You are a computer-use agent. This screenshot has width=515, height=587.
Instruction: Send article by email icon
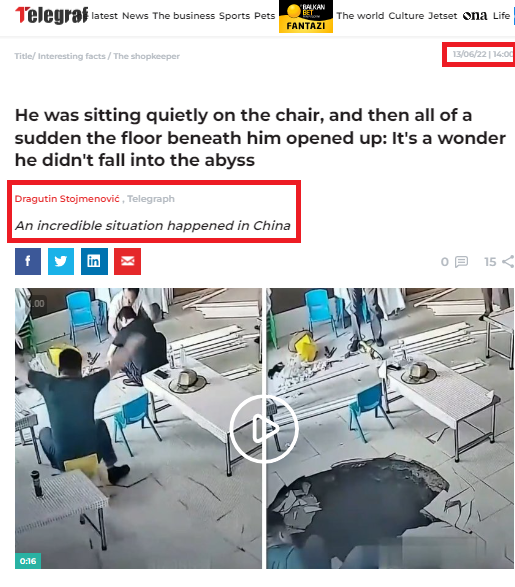127,261
